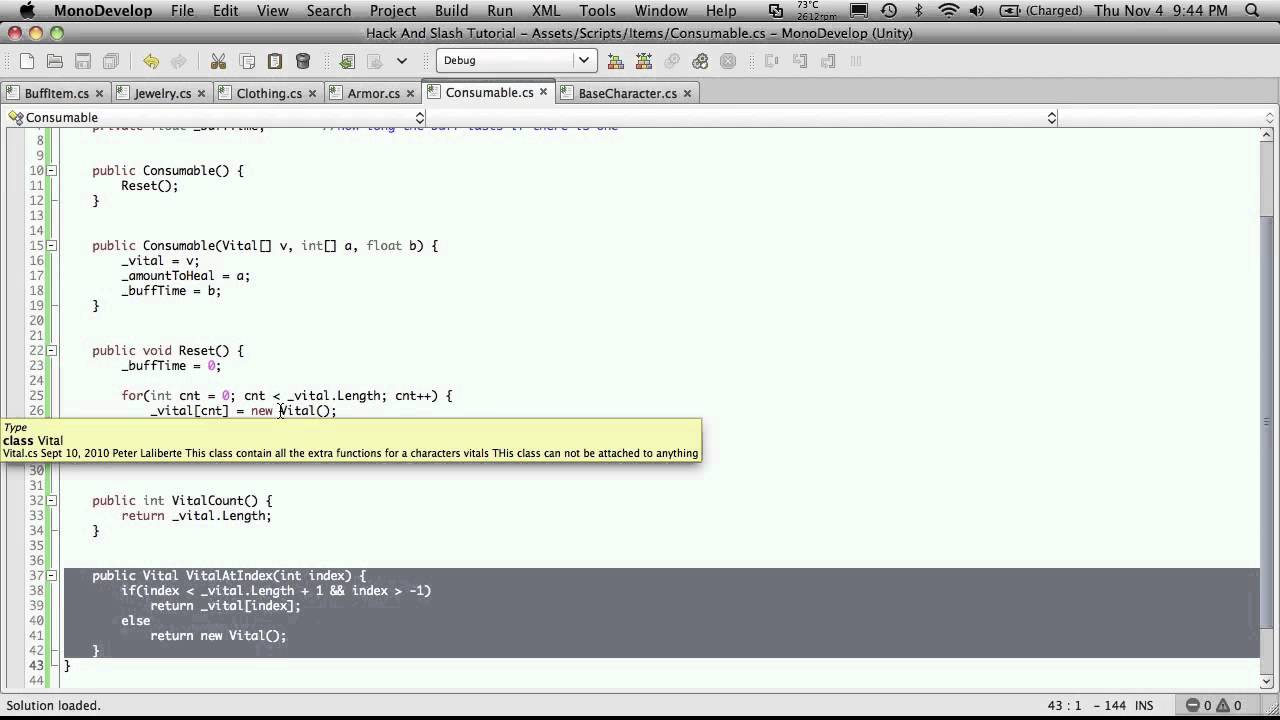Viewport: 1280px width, 720px height.
Task: Close the BuffItem.cs tab
Action: click(99, 93)
